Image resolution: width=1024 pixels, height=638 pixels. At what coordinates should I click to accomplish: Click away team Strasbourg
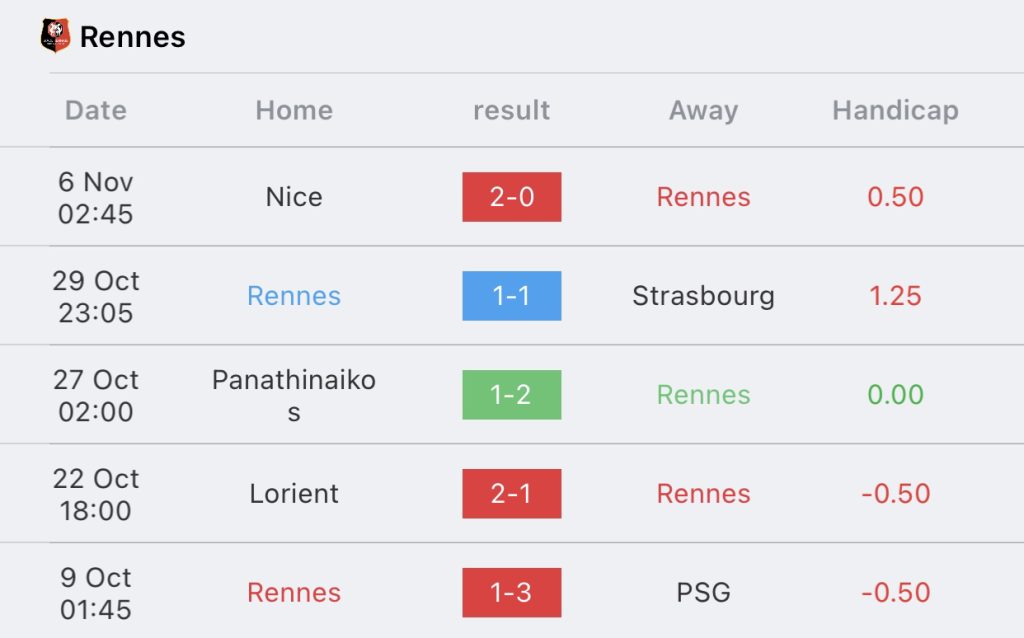(703, 296)
